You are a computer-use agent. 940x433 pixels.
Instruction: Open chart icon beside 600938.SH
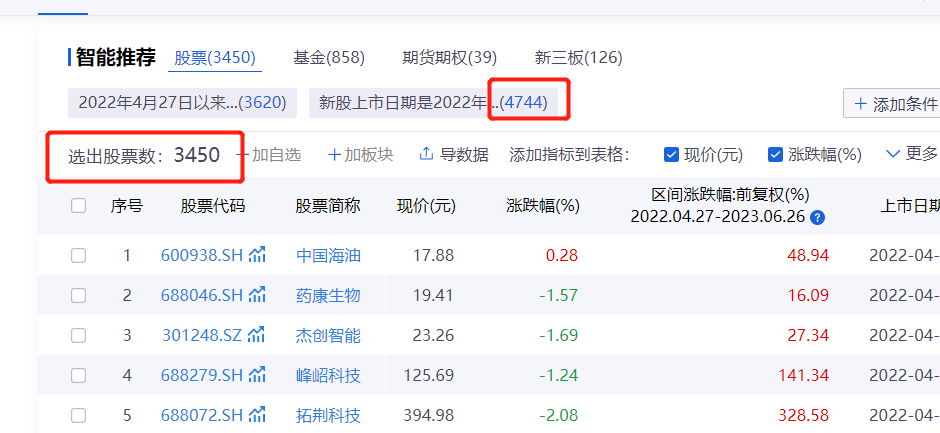coord(257,255)
